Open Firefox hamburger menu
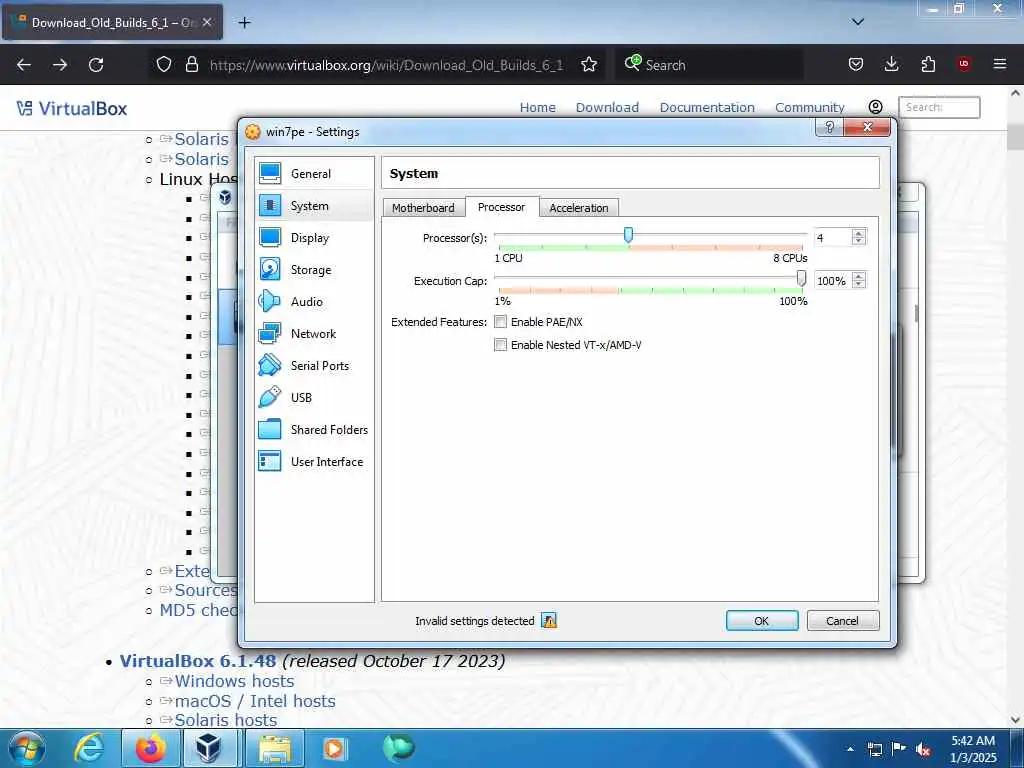Screen dimensions: 1024x768 point(1000,65)
